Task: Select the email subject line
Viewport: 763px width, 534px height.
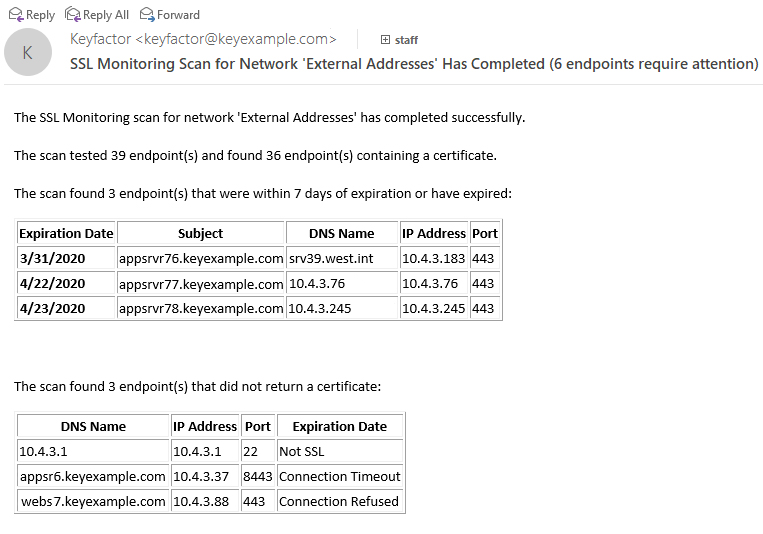Action: tap(414, 64)
